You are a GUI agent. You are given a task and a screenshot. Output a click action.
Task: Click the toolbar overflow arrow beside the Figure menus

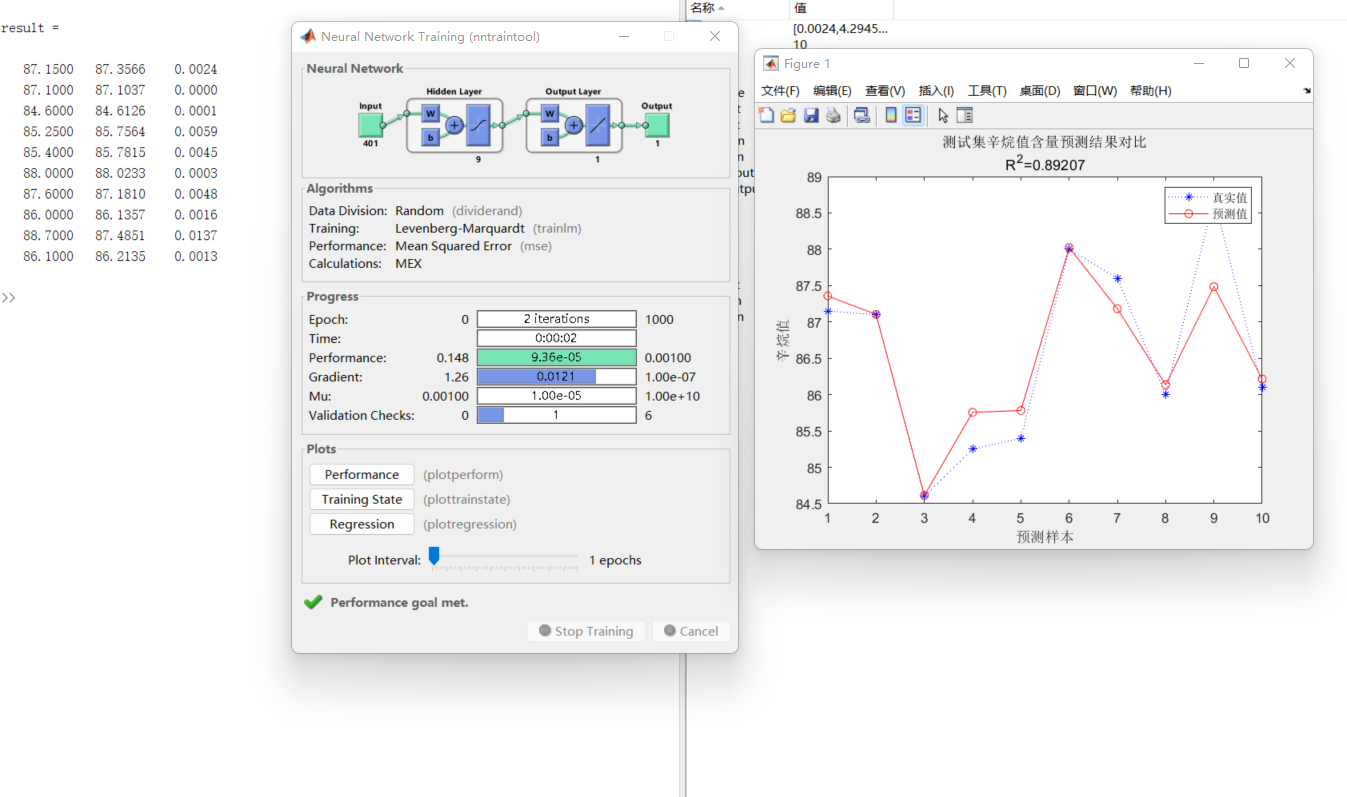click(x=1307, y=91)
